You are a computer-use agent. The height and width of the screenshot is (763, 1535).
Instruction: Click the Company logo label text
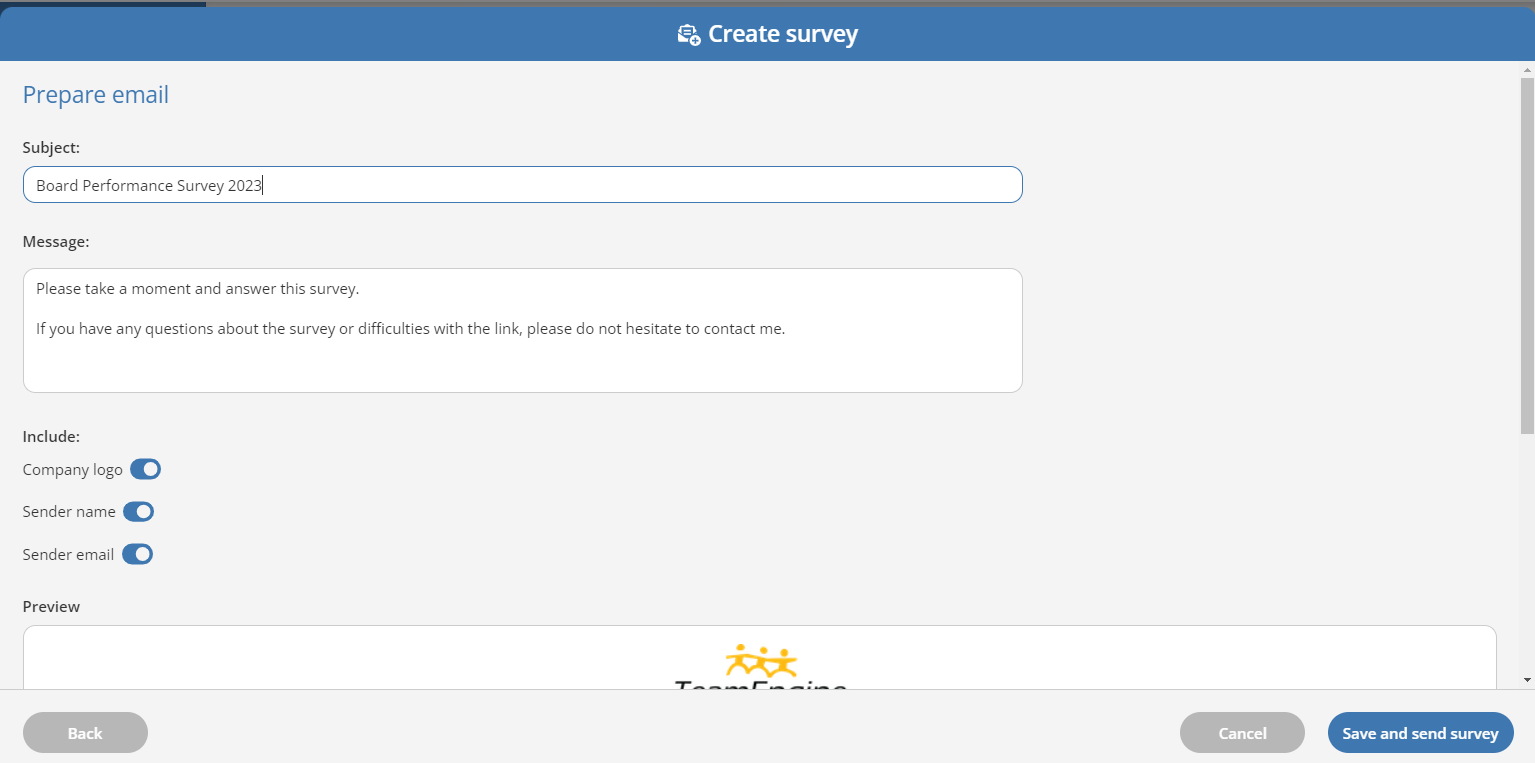(73, 469)
